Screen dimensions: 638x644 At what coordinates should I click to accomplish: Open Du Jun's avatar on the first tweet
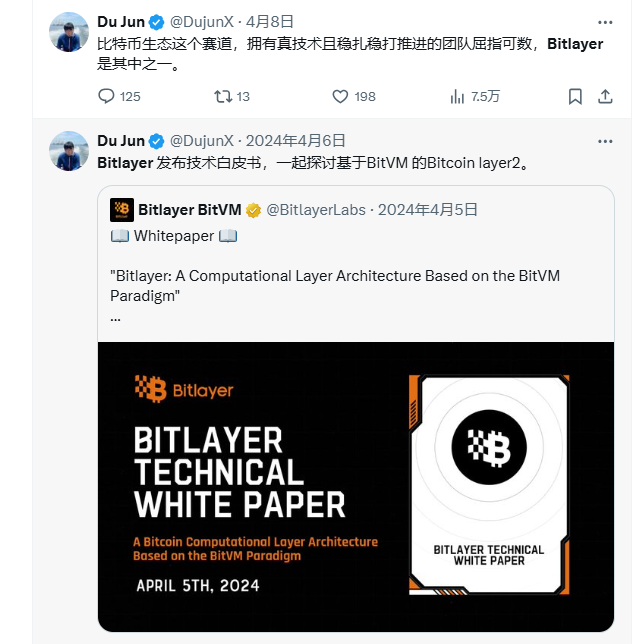click(x=69, y=32)
